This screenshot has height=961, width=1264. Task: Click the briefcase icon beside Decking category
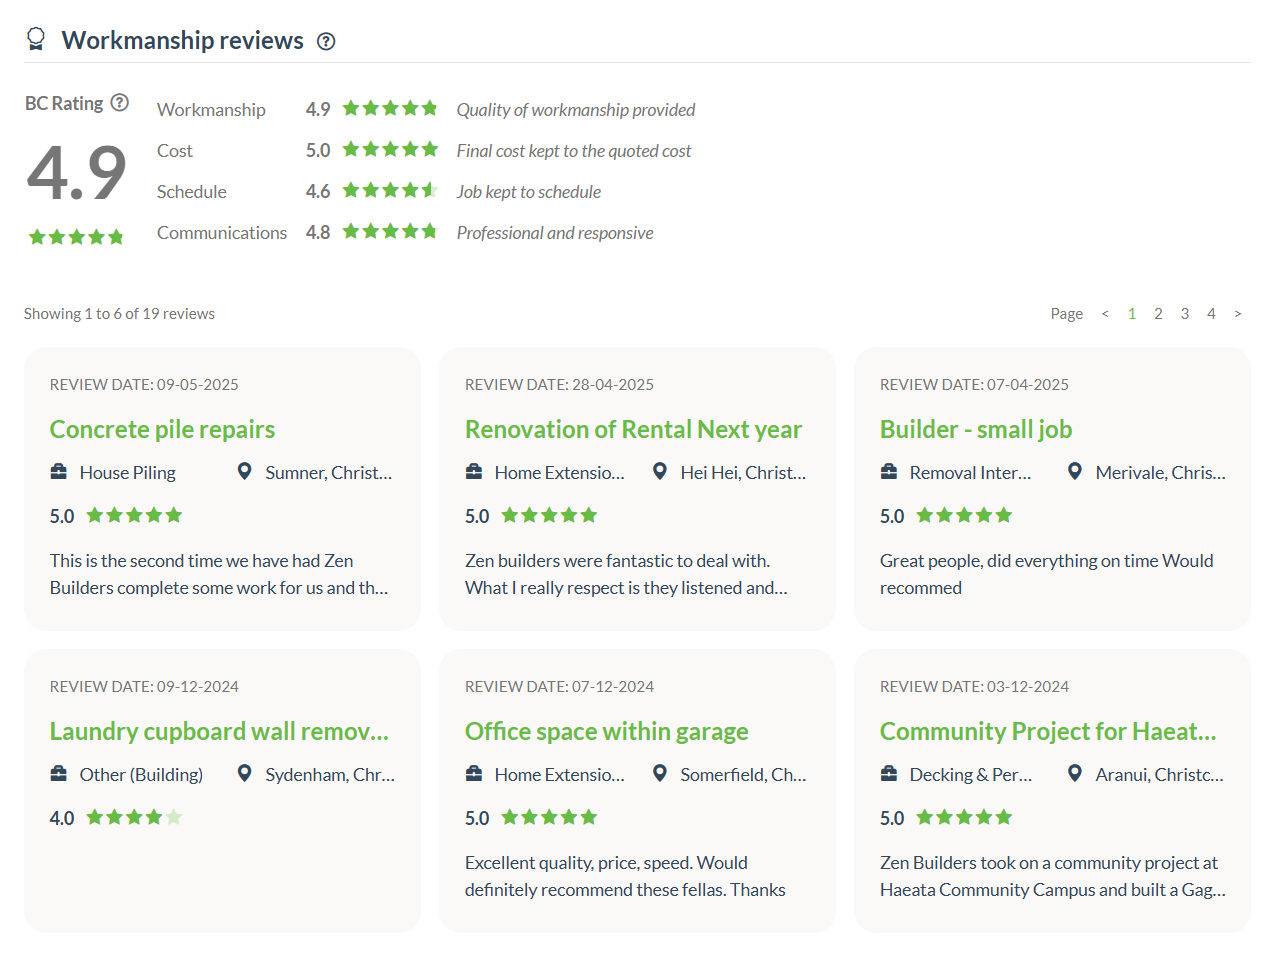click(x=889, y=774)
